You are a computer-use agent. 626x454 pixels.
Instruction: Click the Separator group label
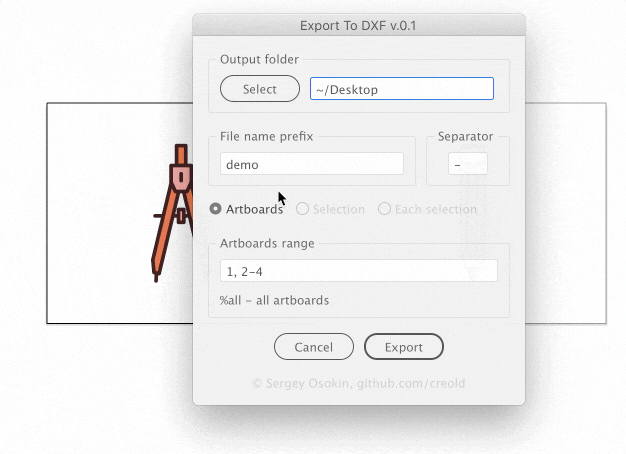click(x=466, y=137)
